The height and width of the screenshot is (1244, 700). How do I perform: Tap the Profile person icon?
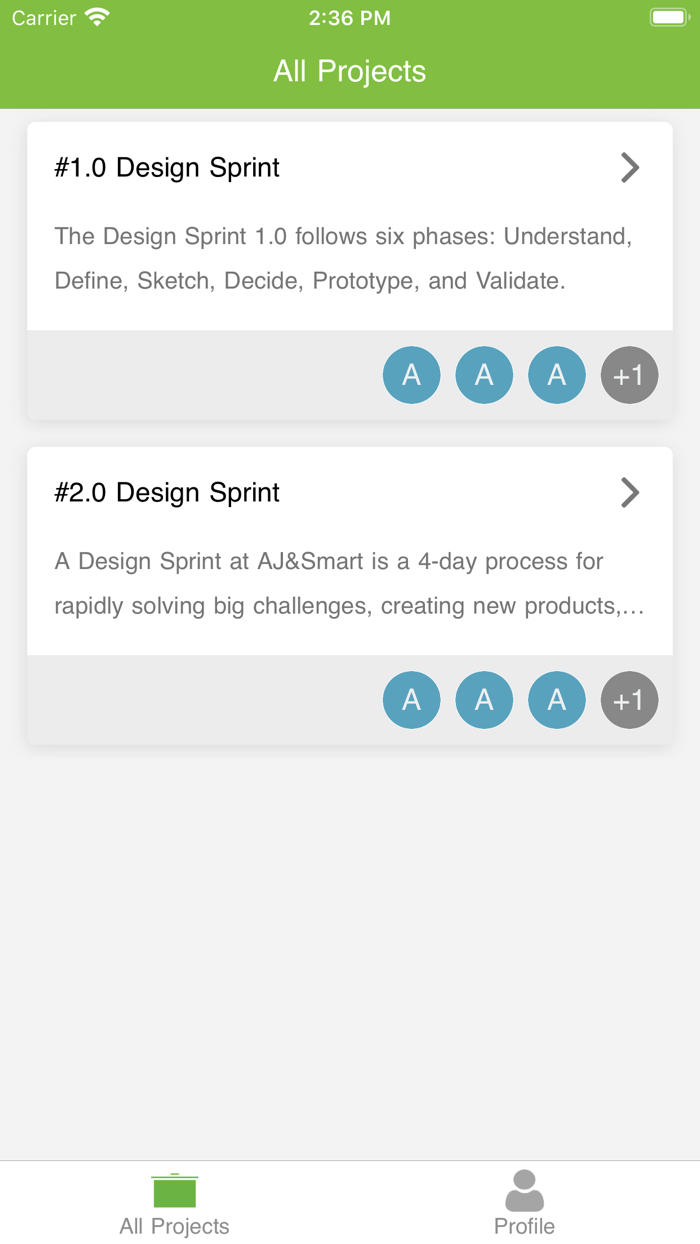(524, 1190)
